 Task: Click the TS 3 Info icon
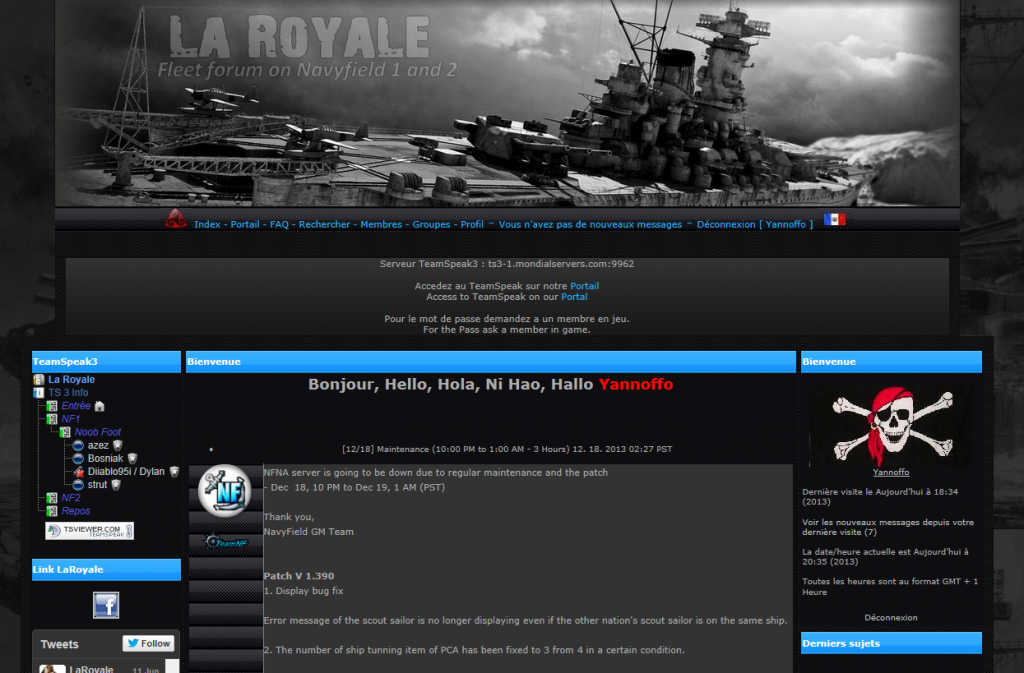coord(39,392)
